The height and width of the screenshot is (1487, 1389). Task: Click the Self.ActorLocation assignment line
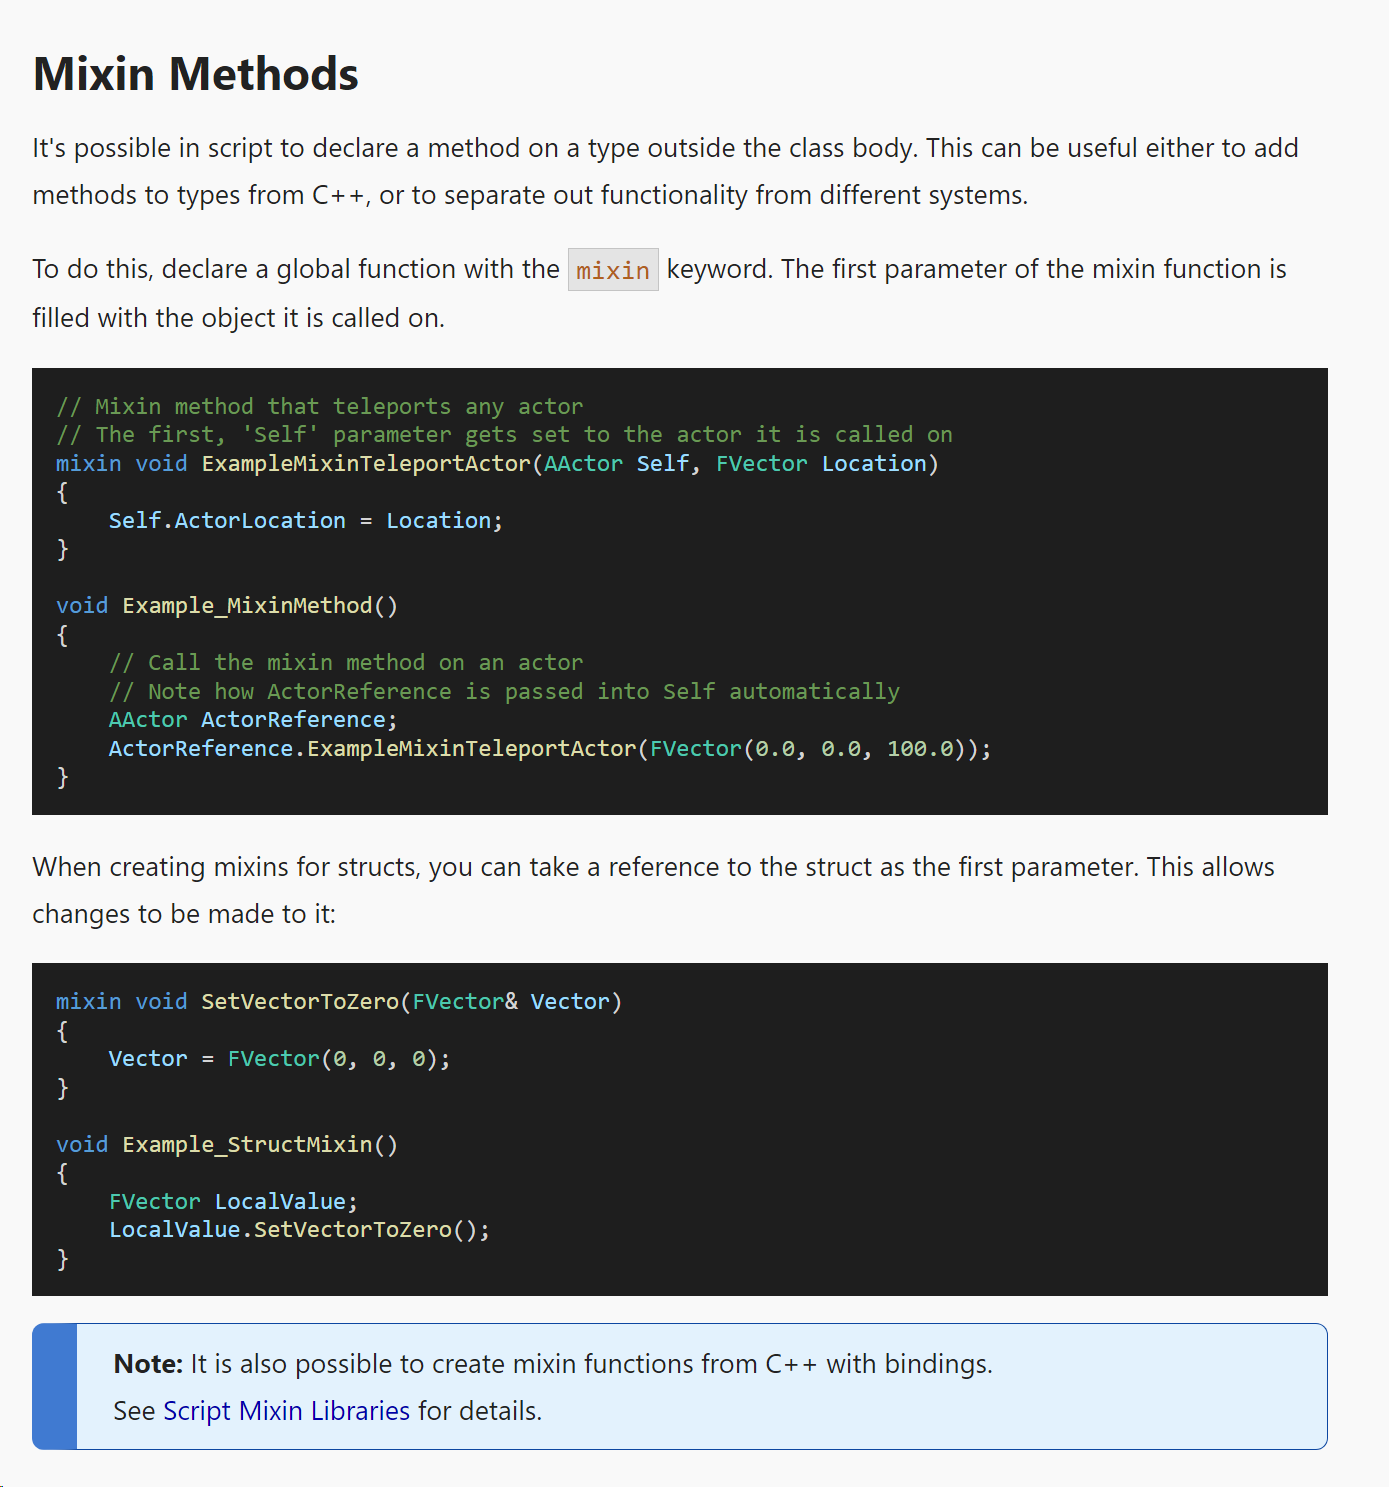(x=305, y=521)
